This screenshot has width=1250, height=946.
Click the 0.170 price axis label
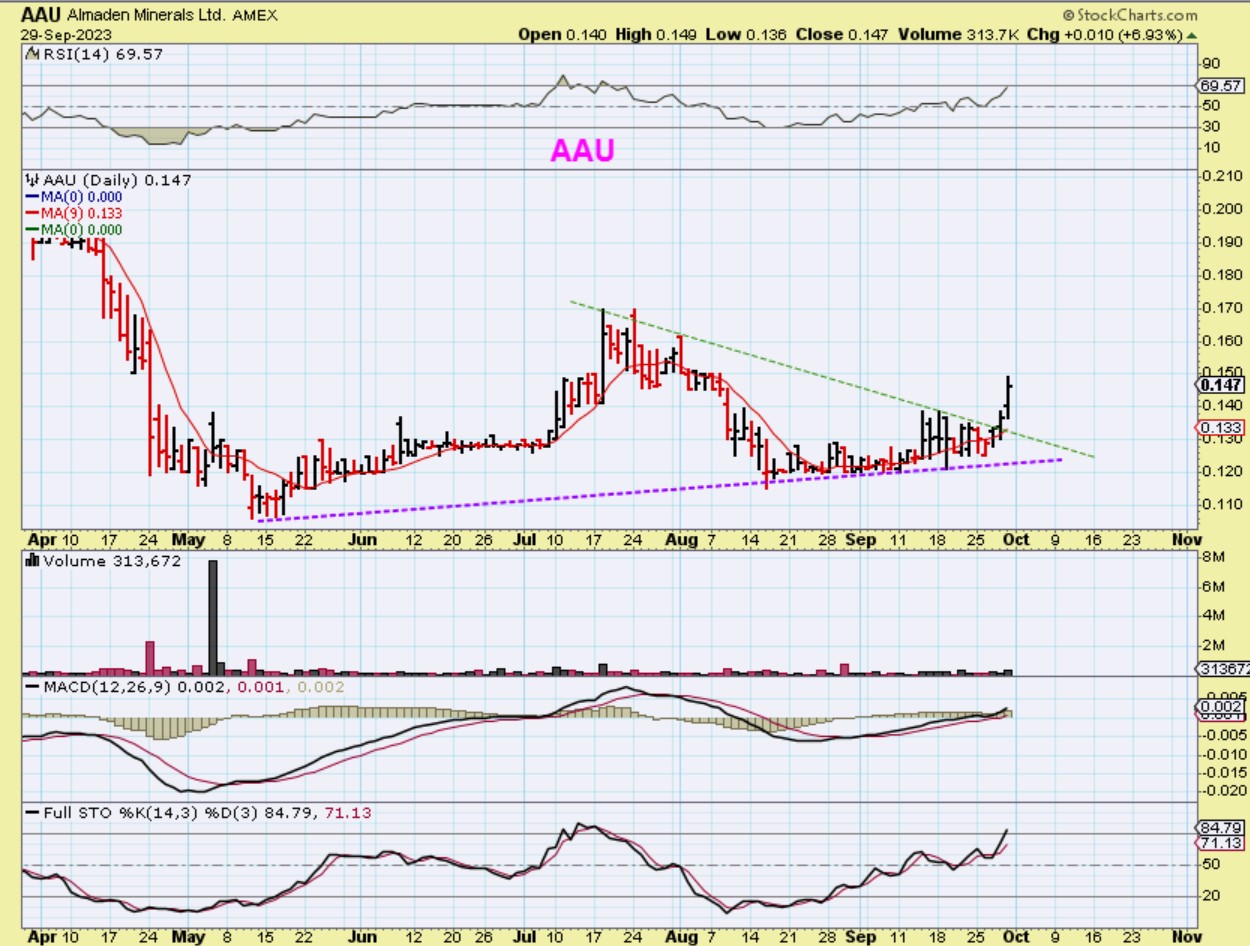(1220, 307)
